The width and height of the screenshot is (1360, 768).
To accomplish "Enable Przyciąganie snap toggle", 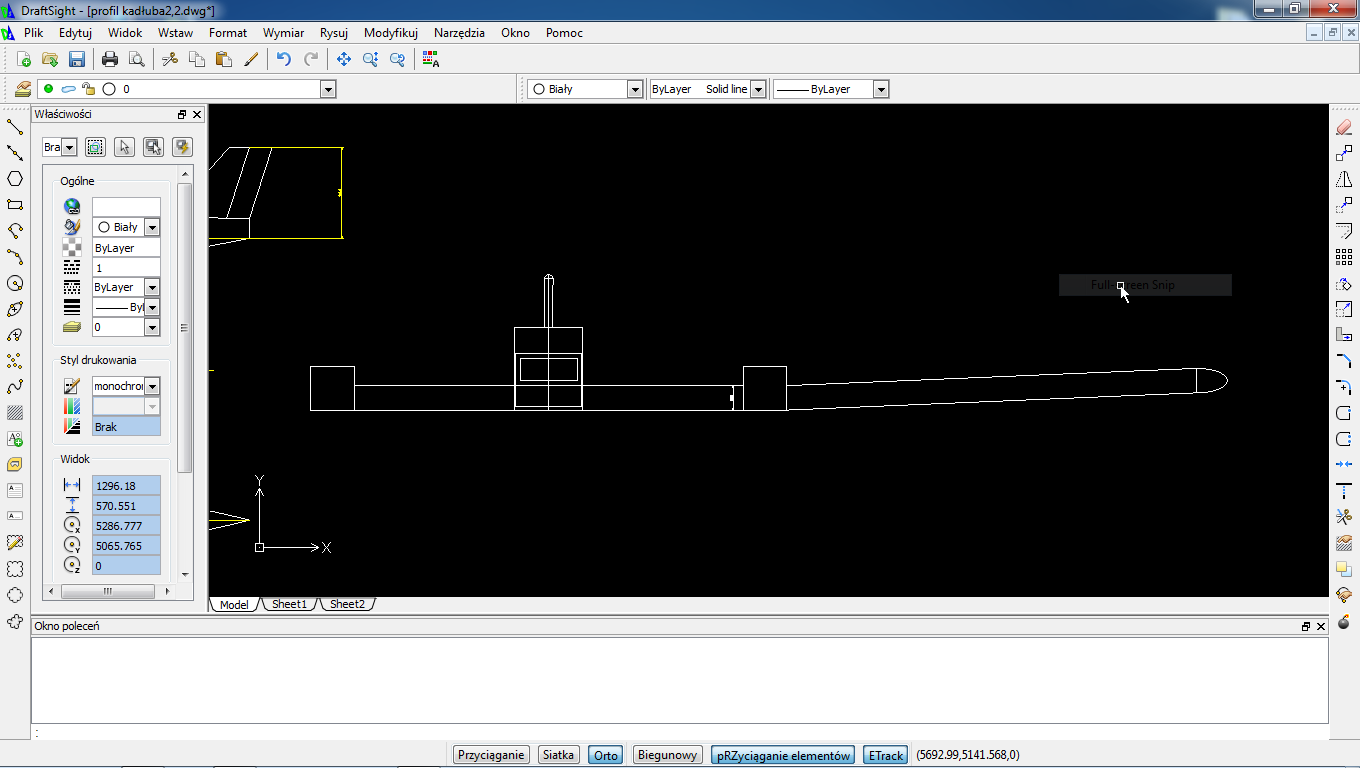I will tap(491, 755).
